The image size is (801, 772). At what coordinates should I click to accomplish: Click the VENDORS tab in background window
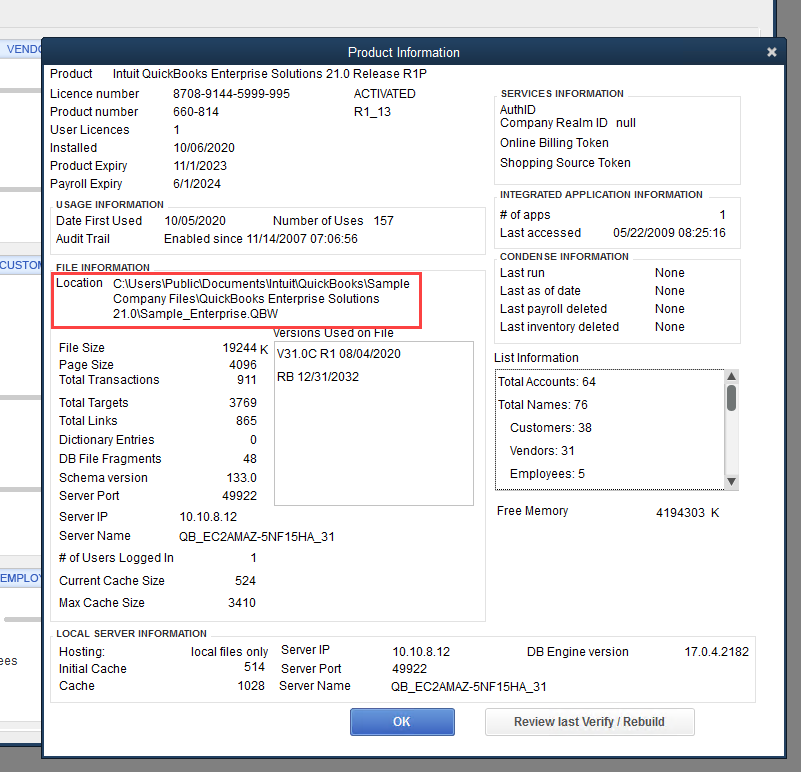[x=21, y=49]
